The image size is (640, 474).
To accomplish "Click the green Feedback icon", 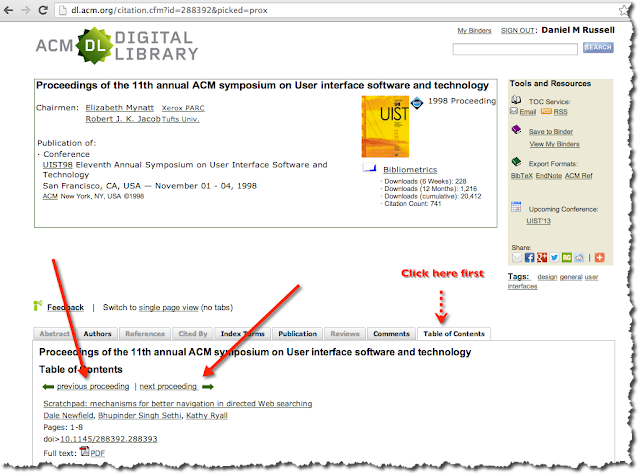I will (38, 305).
